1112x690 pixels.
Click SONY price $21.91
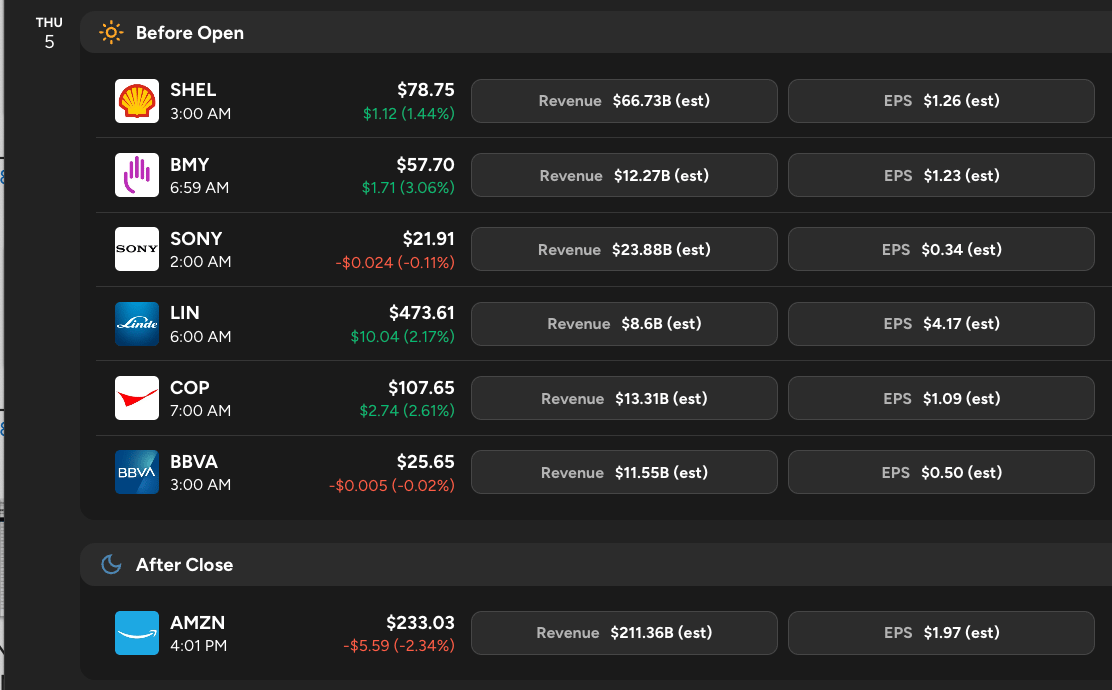coord(428,239)
